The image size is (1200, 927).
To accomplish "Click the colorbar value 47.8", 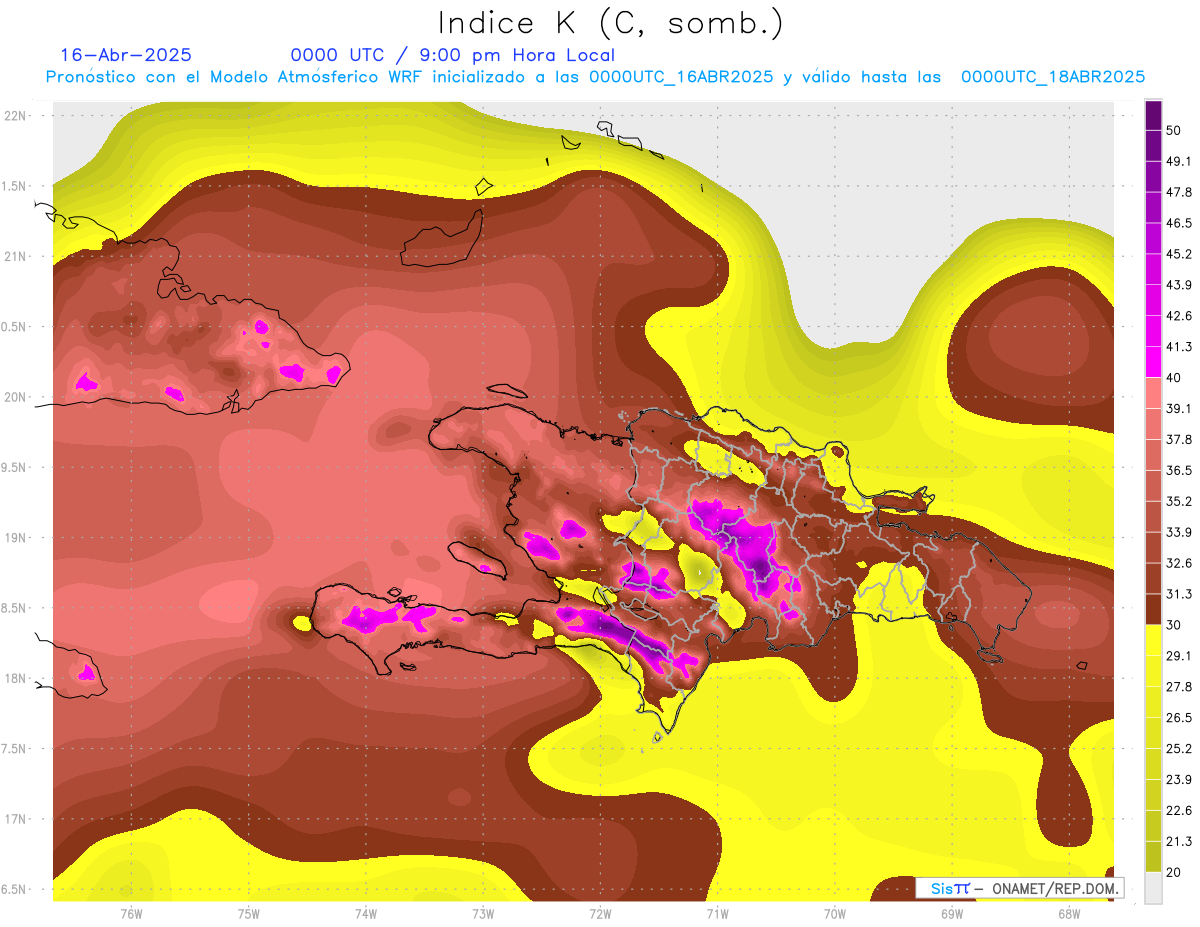I will tap(1178, 192).
